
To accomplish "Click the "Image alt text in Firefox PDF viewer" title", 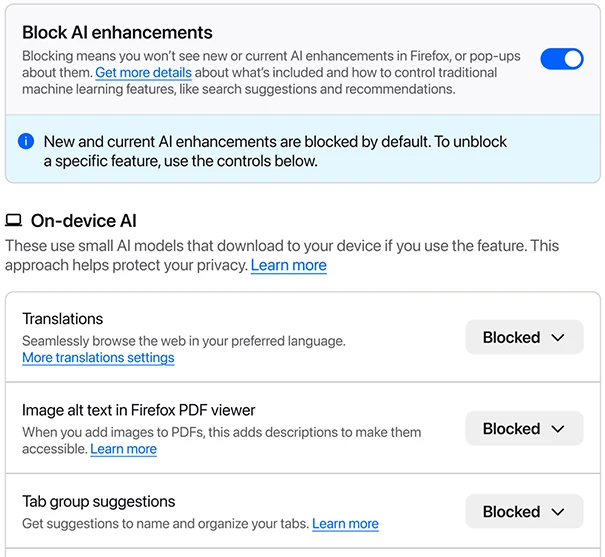I will [x=139, y=410].
